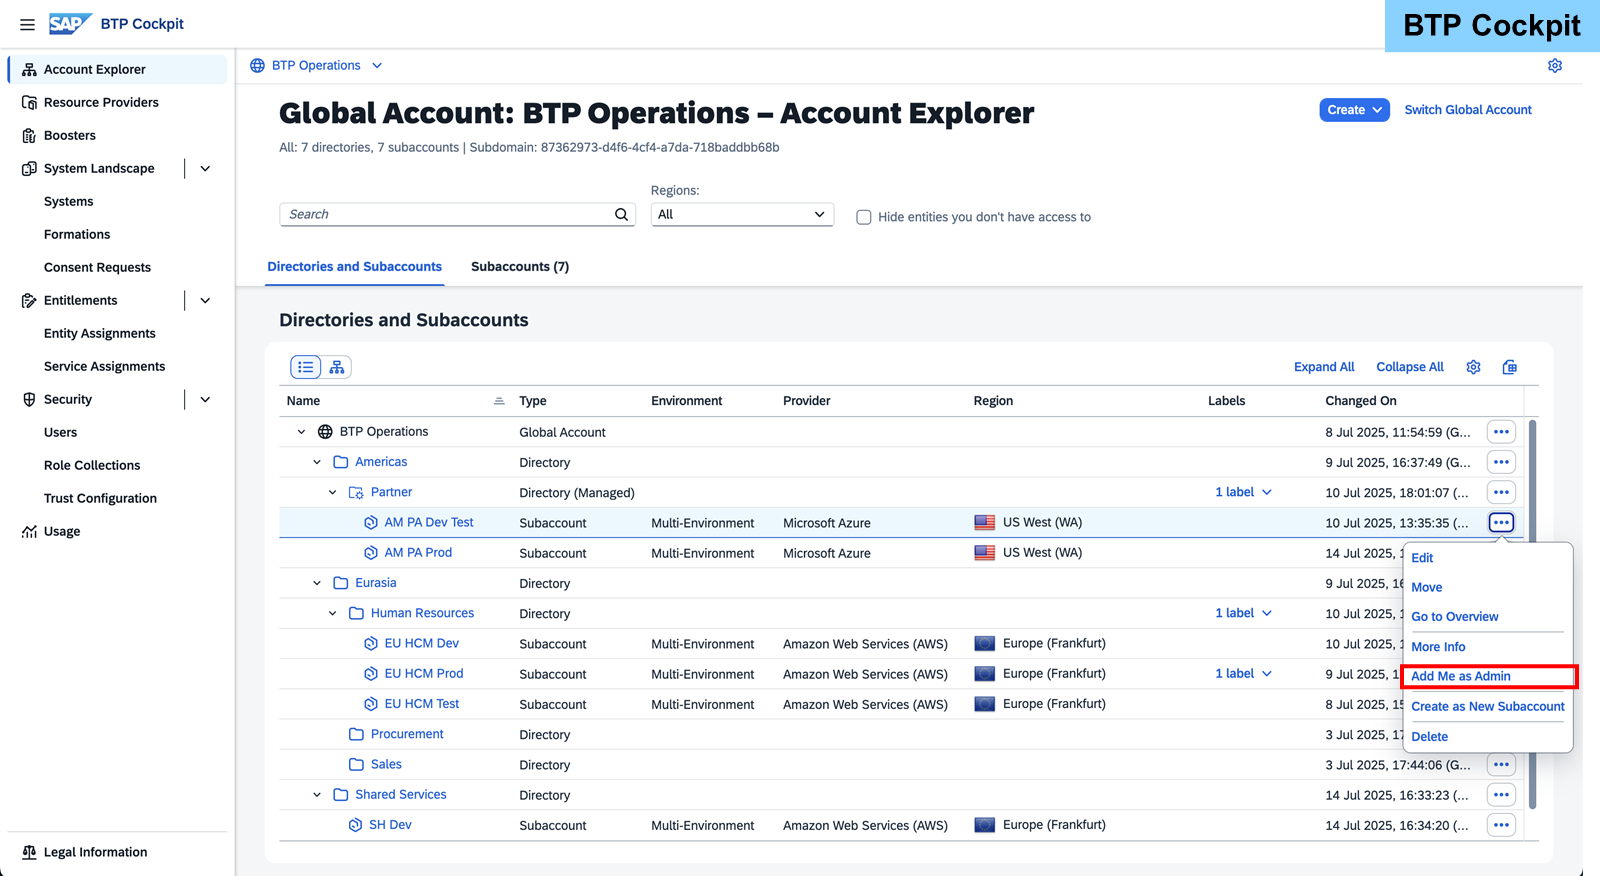The height and width of the screenshot is (876, 1600).
Task: Open Consent Requests page
Action: 97,267
